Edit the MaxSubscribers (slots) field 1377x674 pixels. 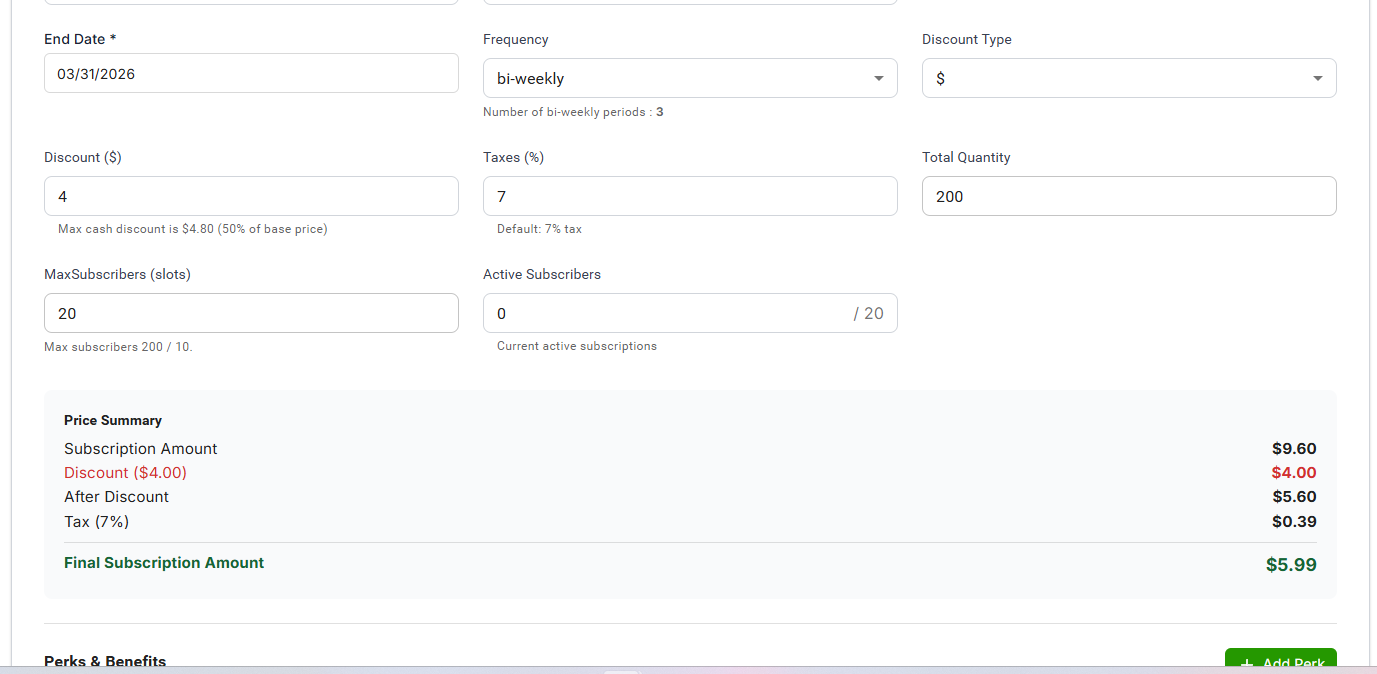tap(251, 314)
